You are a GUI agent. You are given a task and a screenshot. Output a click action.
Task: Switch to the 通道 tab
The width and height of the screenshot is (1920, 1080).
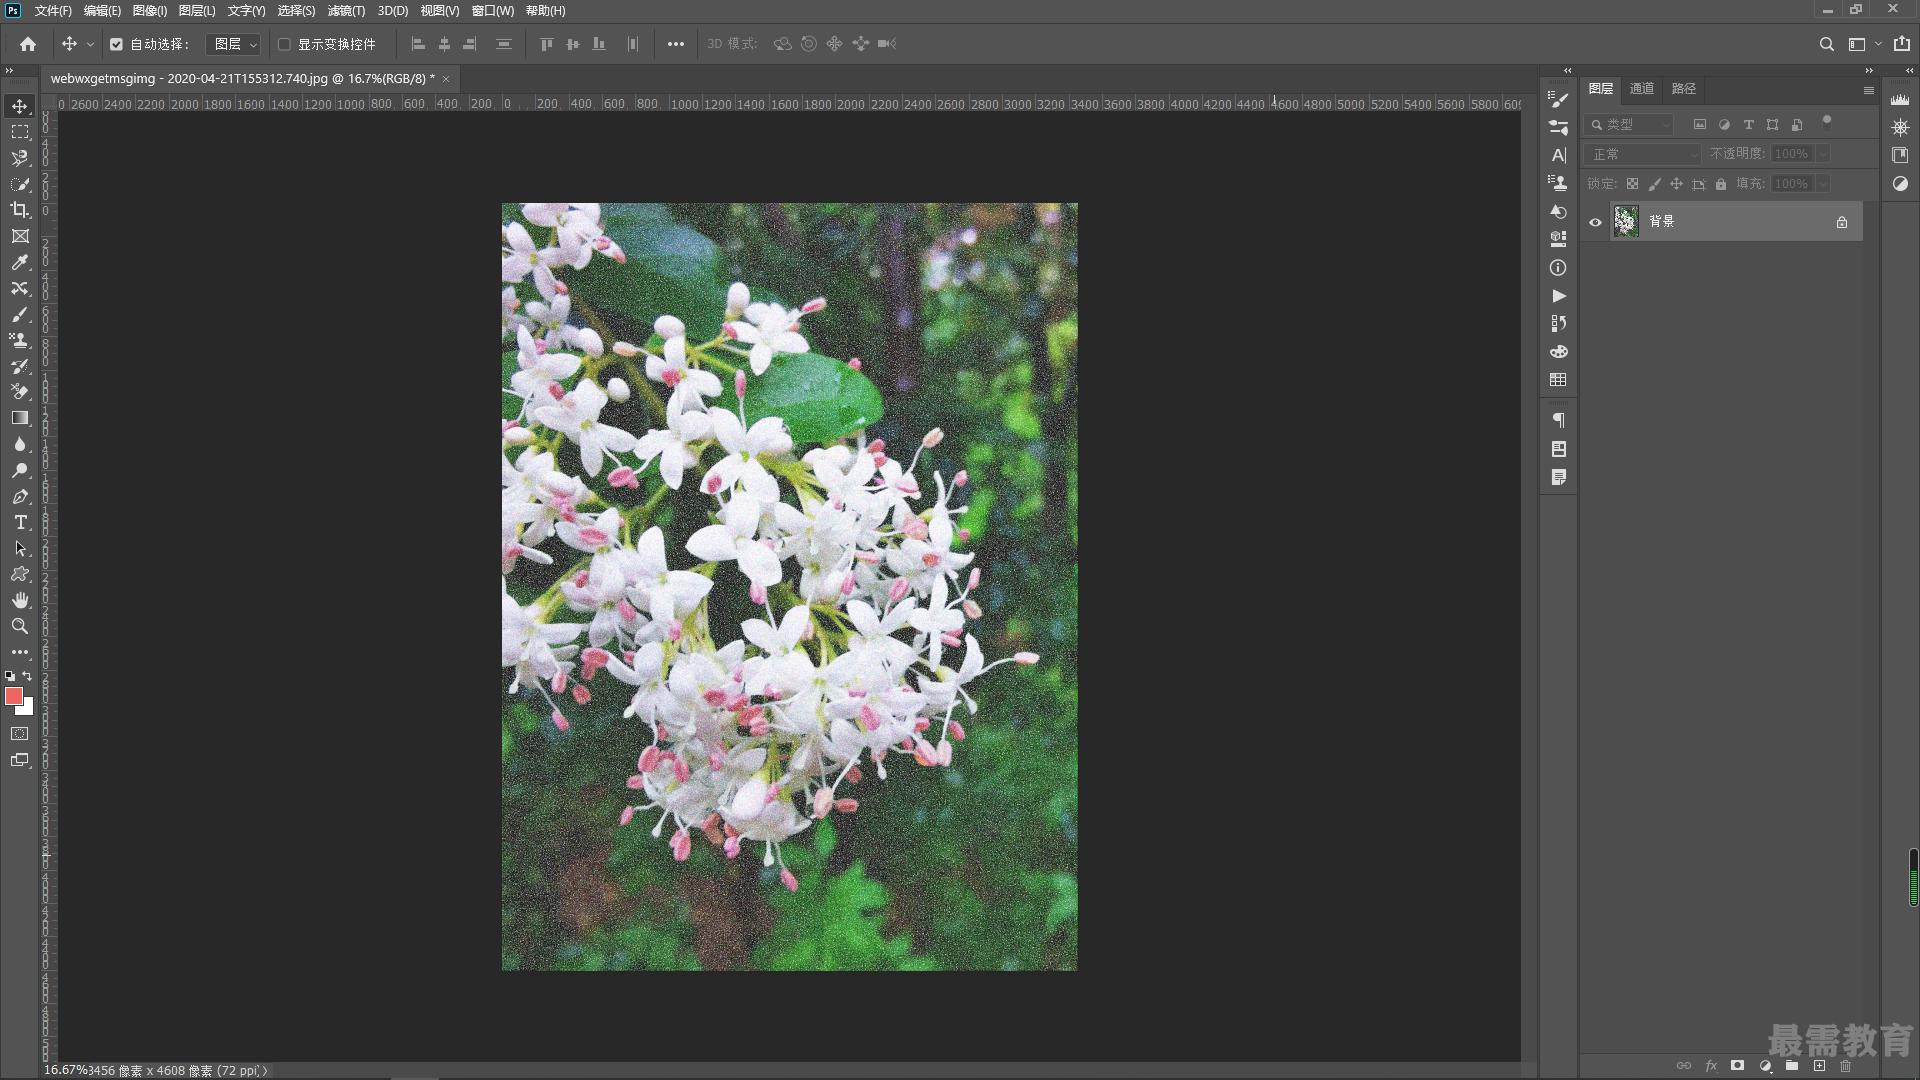pos(1642,89)
